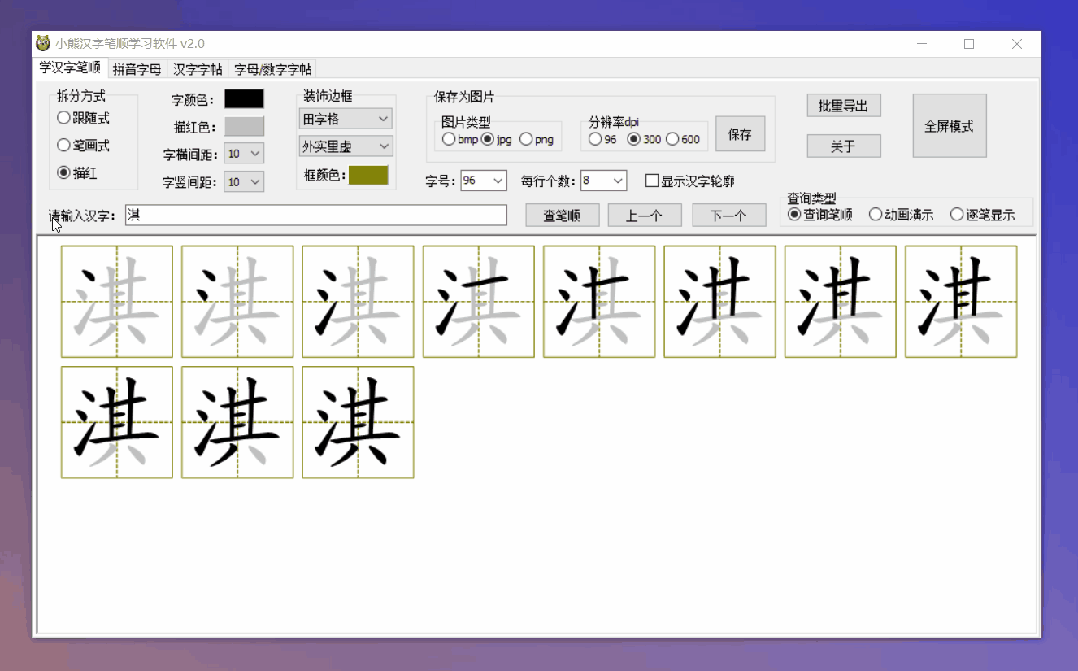Click the first stroke step thumbnail
The height and width of the screenshot is (671, 1078).
tap(117, 301)
